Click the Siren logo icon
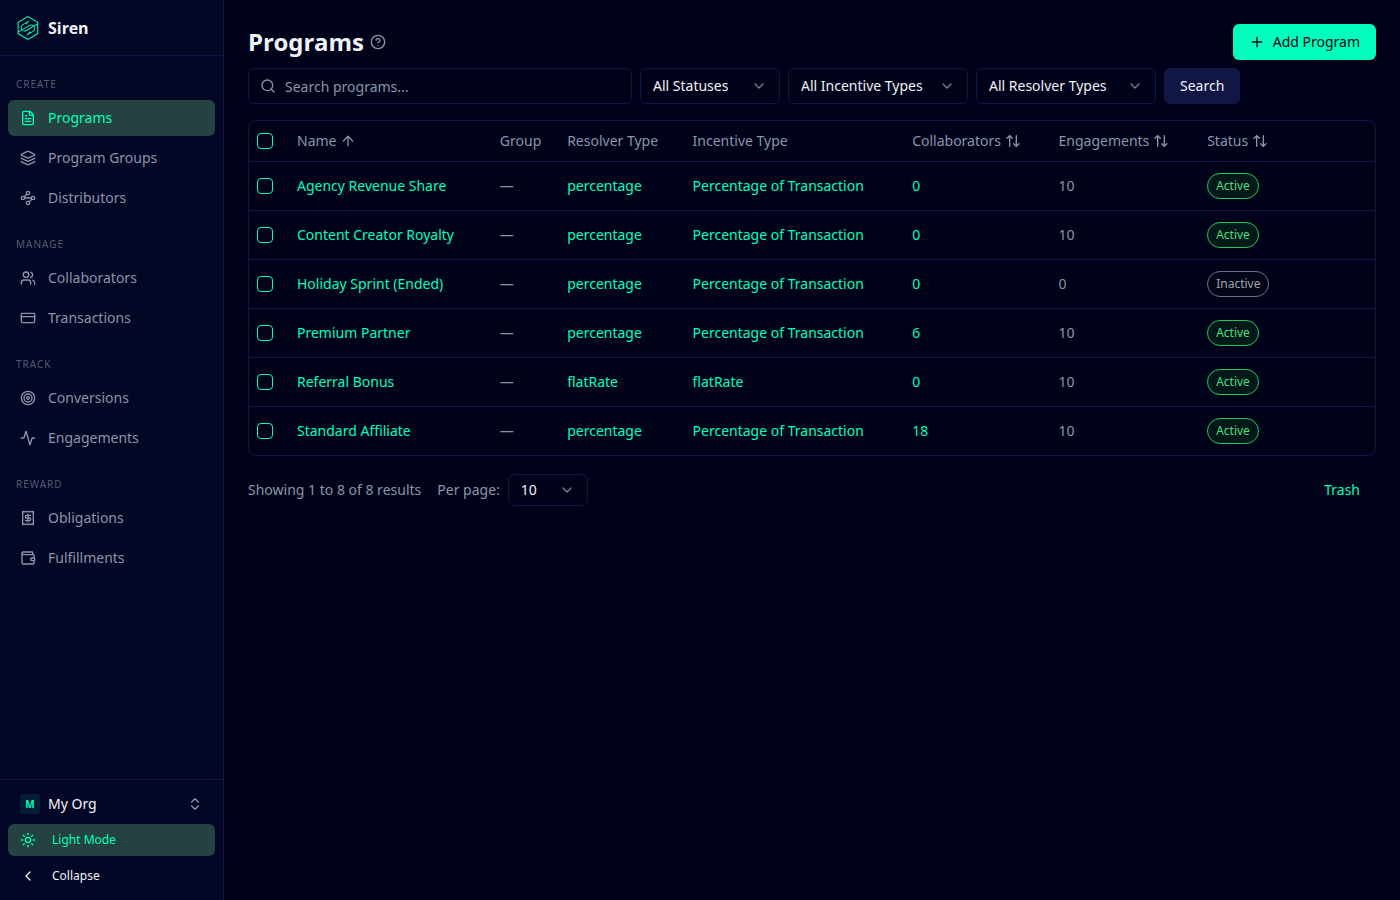The image size is (1400, 900). 28,28
